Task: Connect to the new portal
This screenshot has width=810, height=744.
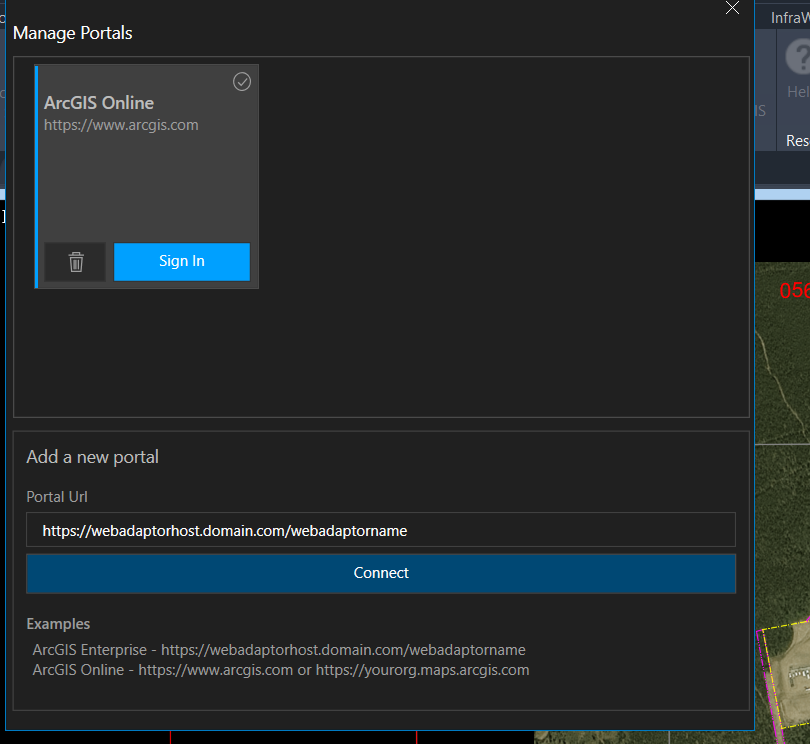Action: pos(380,573)
